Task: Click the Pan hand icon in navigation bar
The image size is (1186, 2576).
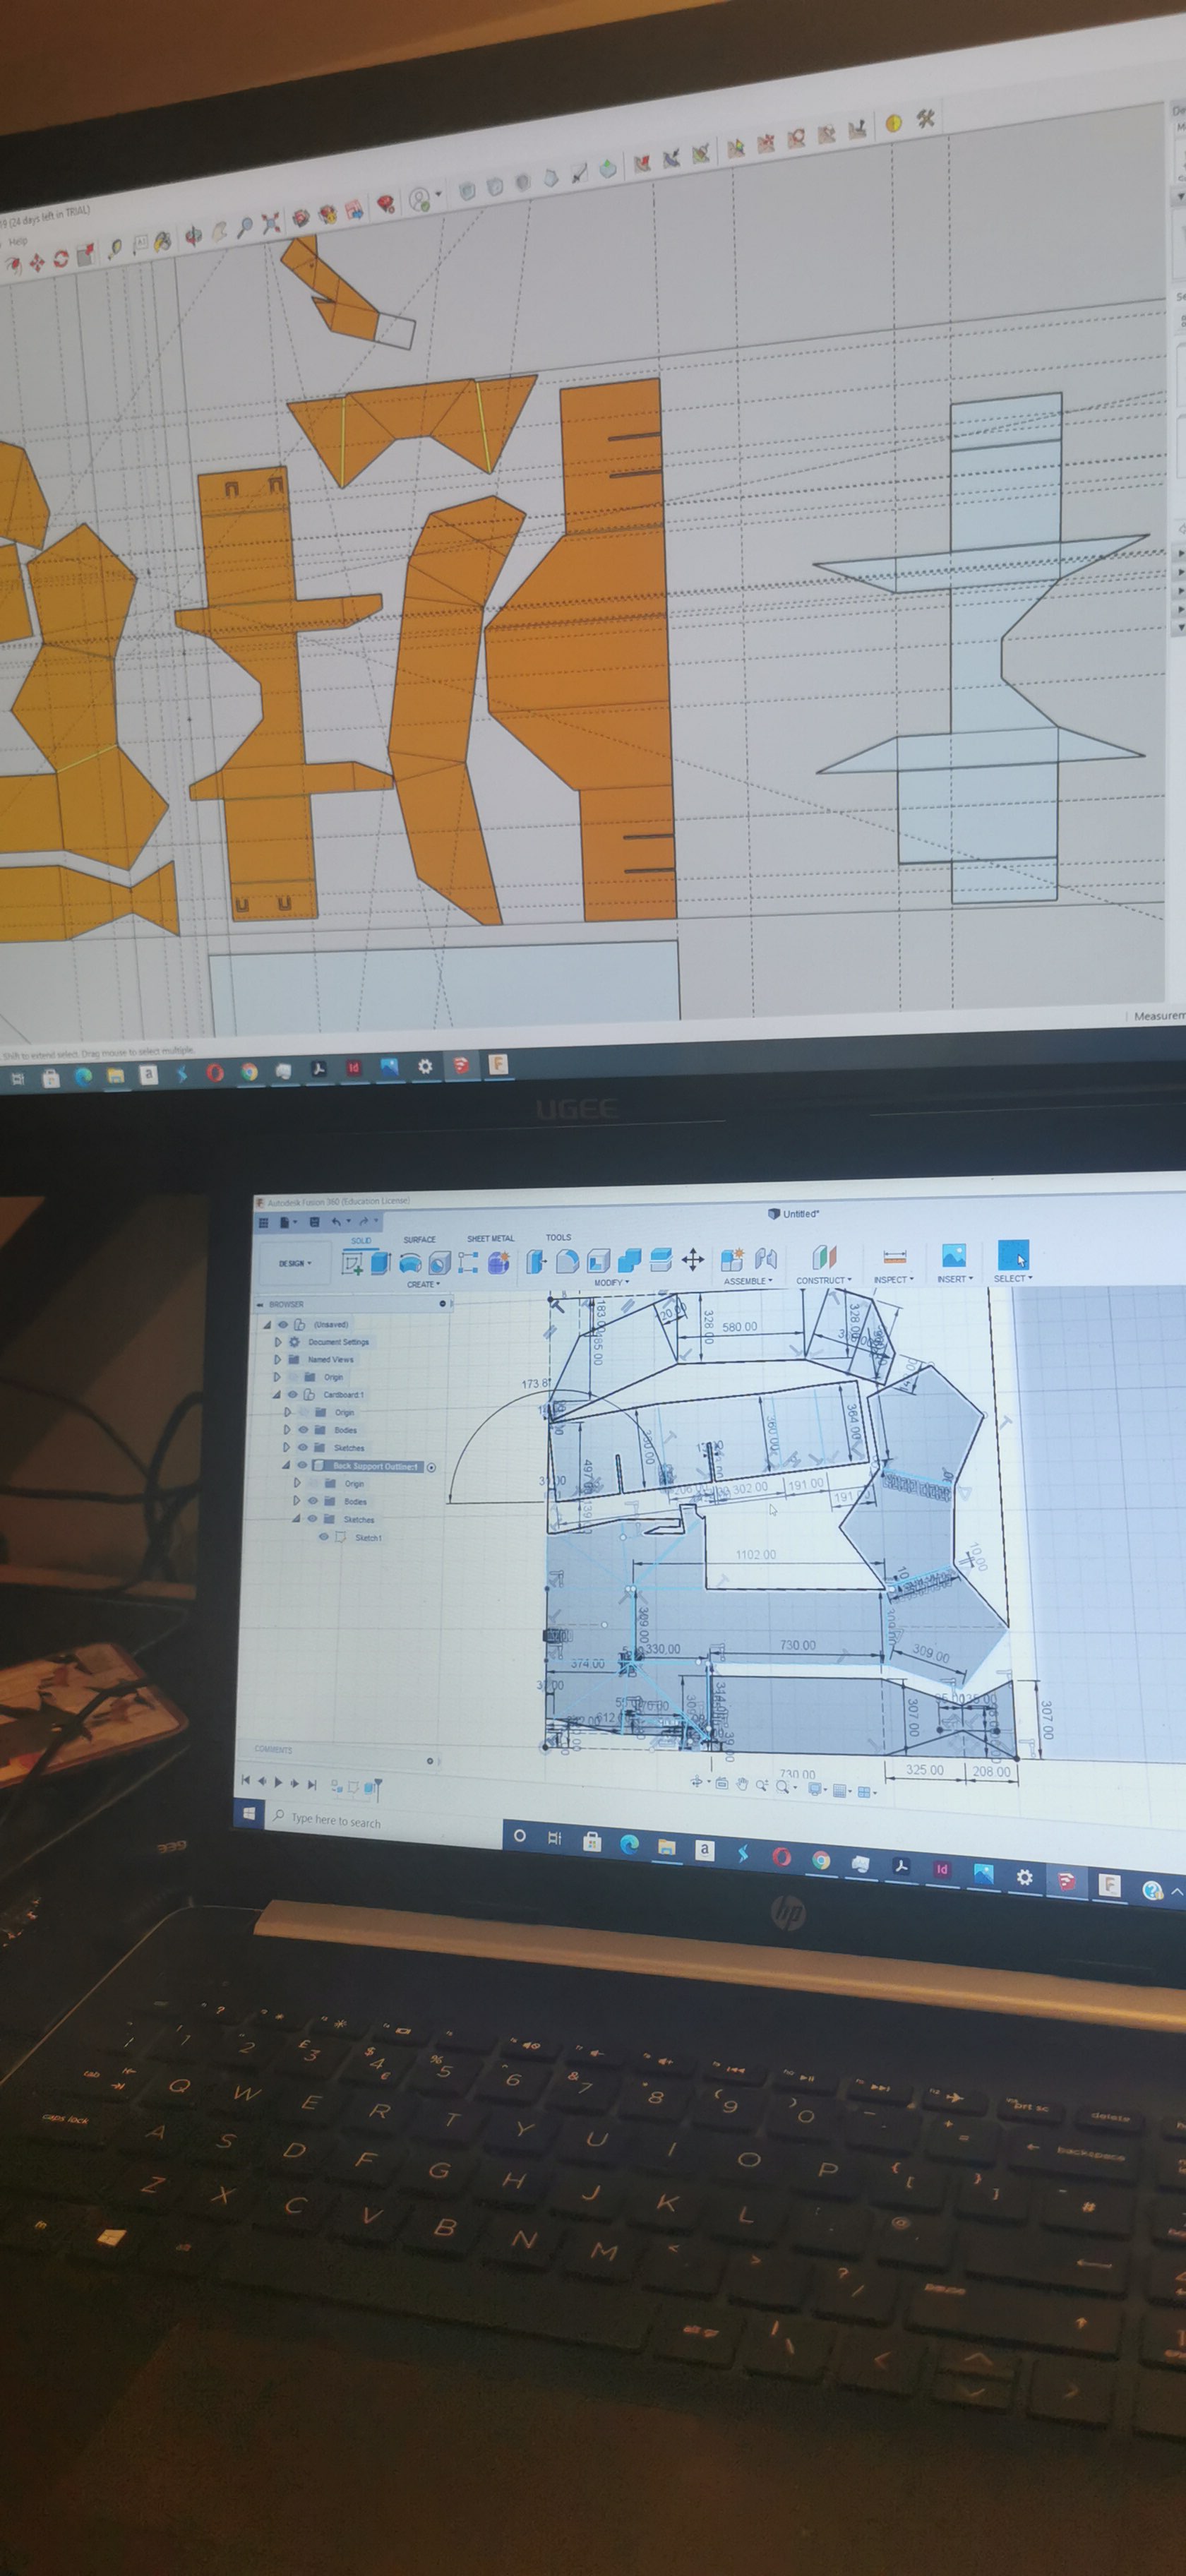Action: (742, 1784)
